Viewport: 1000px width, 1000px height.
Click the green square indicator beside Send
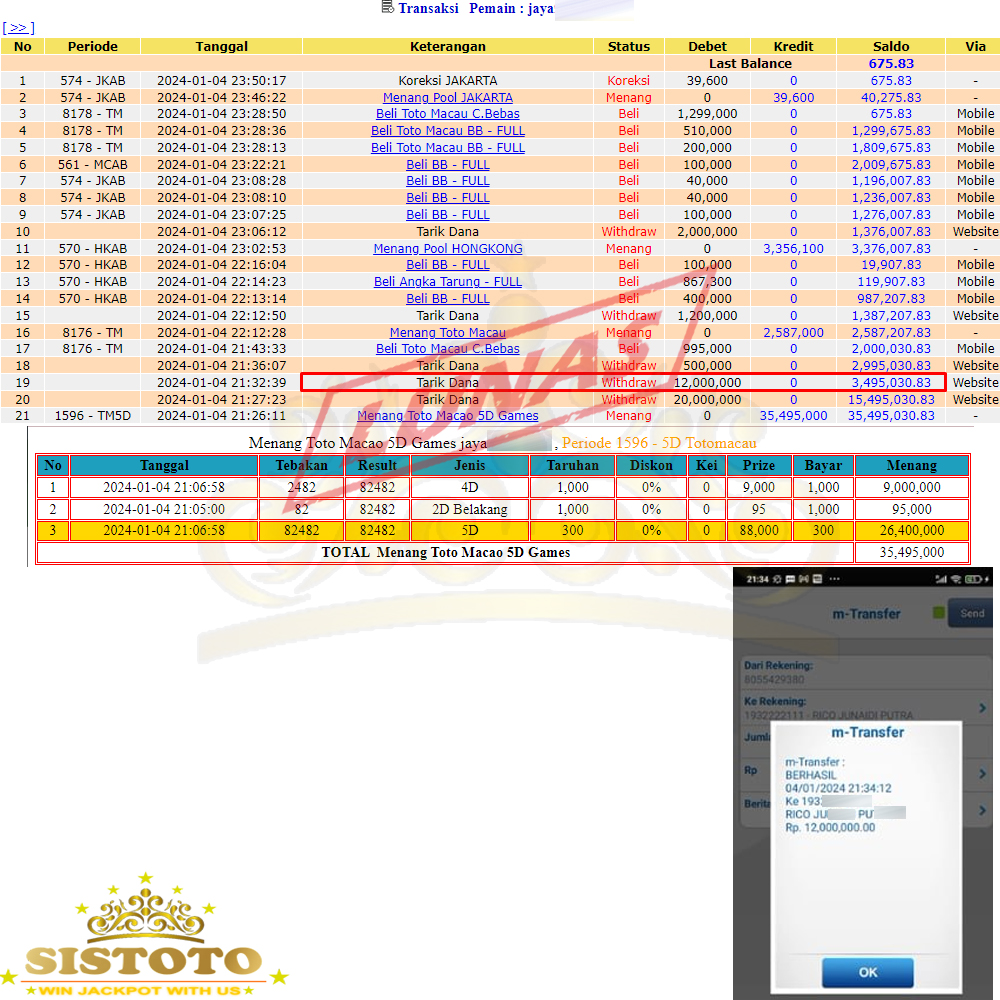click(939, 613)
